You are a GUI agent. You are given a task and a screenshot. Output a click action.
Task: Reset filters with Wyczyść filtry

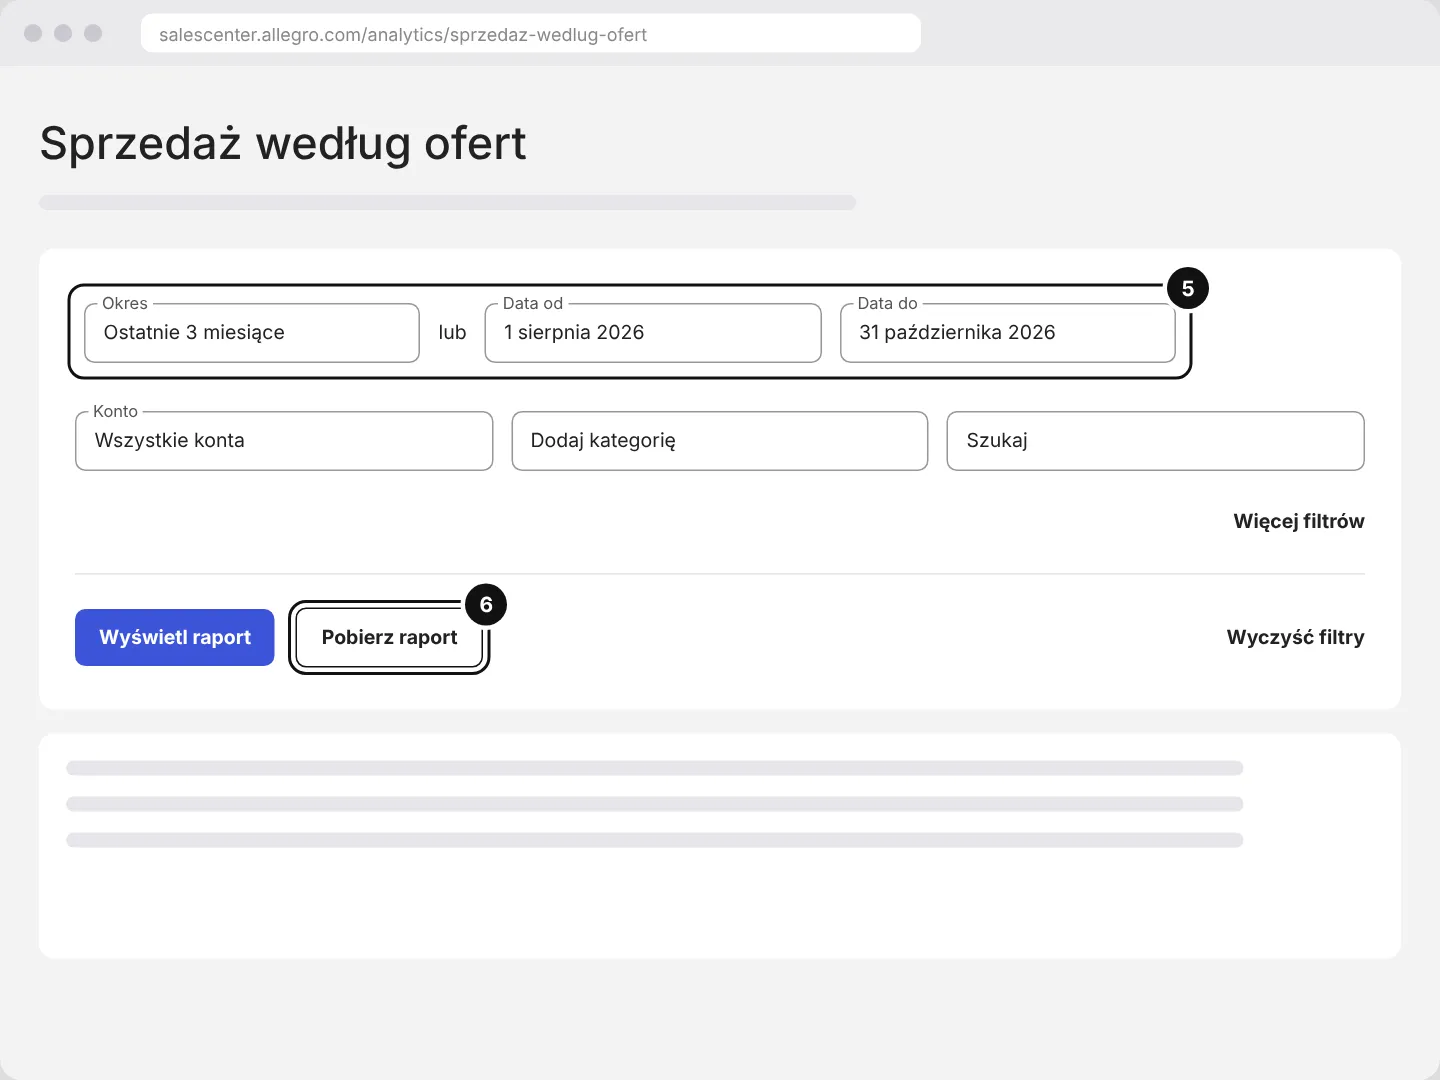point(1295,637)
